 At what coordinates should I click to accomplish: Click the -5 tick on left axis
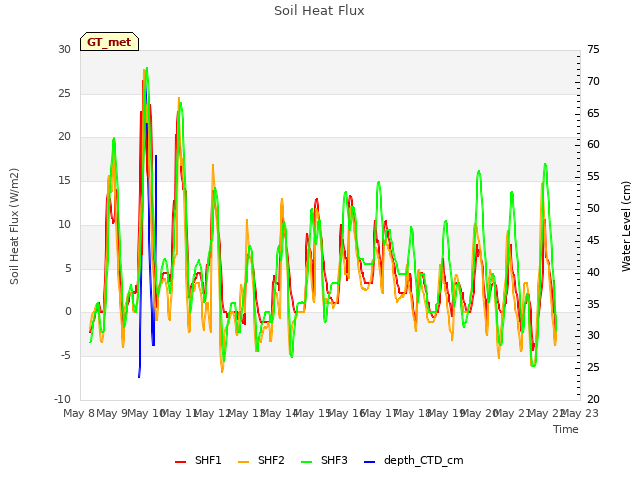66,356
